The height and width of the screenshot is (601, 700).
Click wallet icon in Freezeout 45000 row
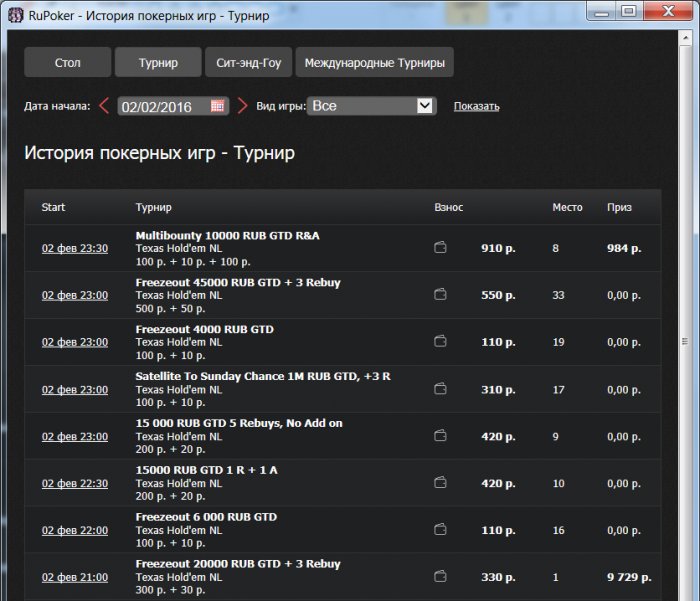440,294
